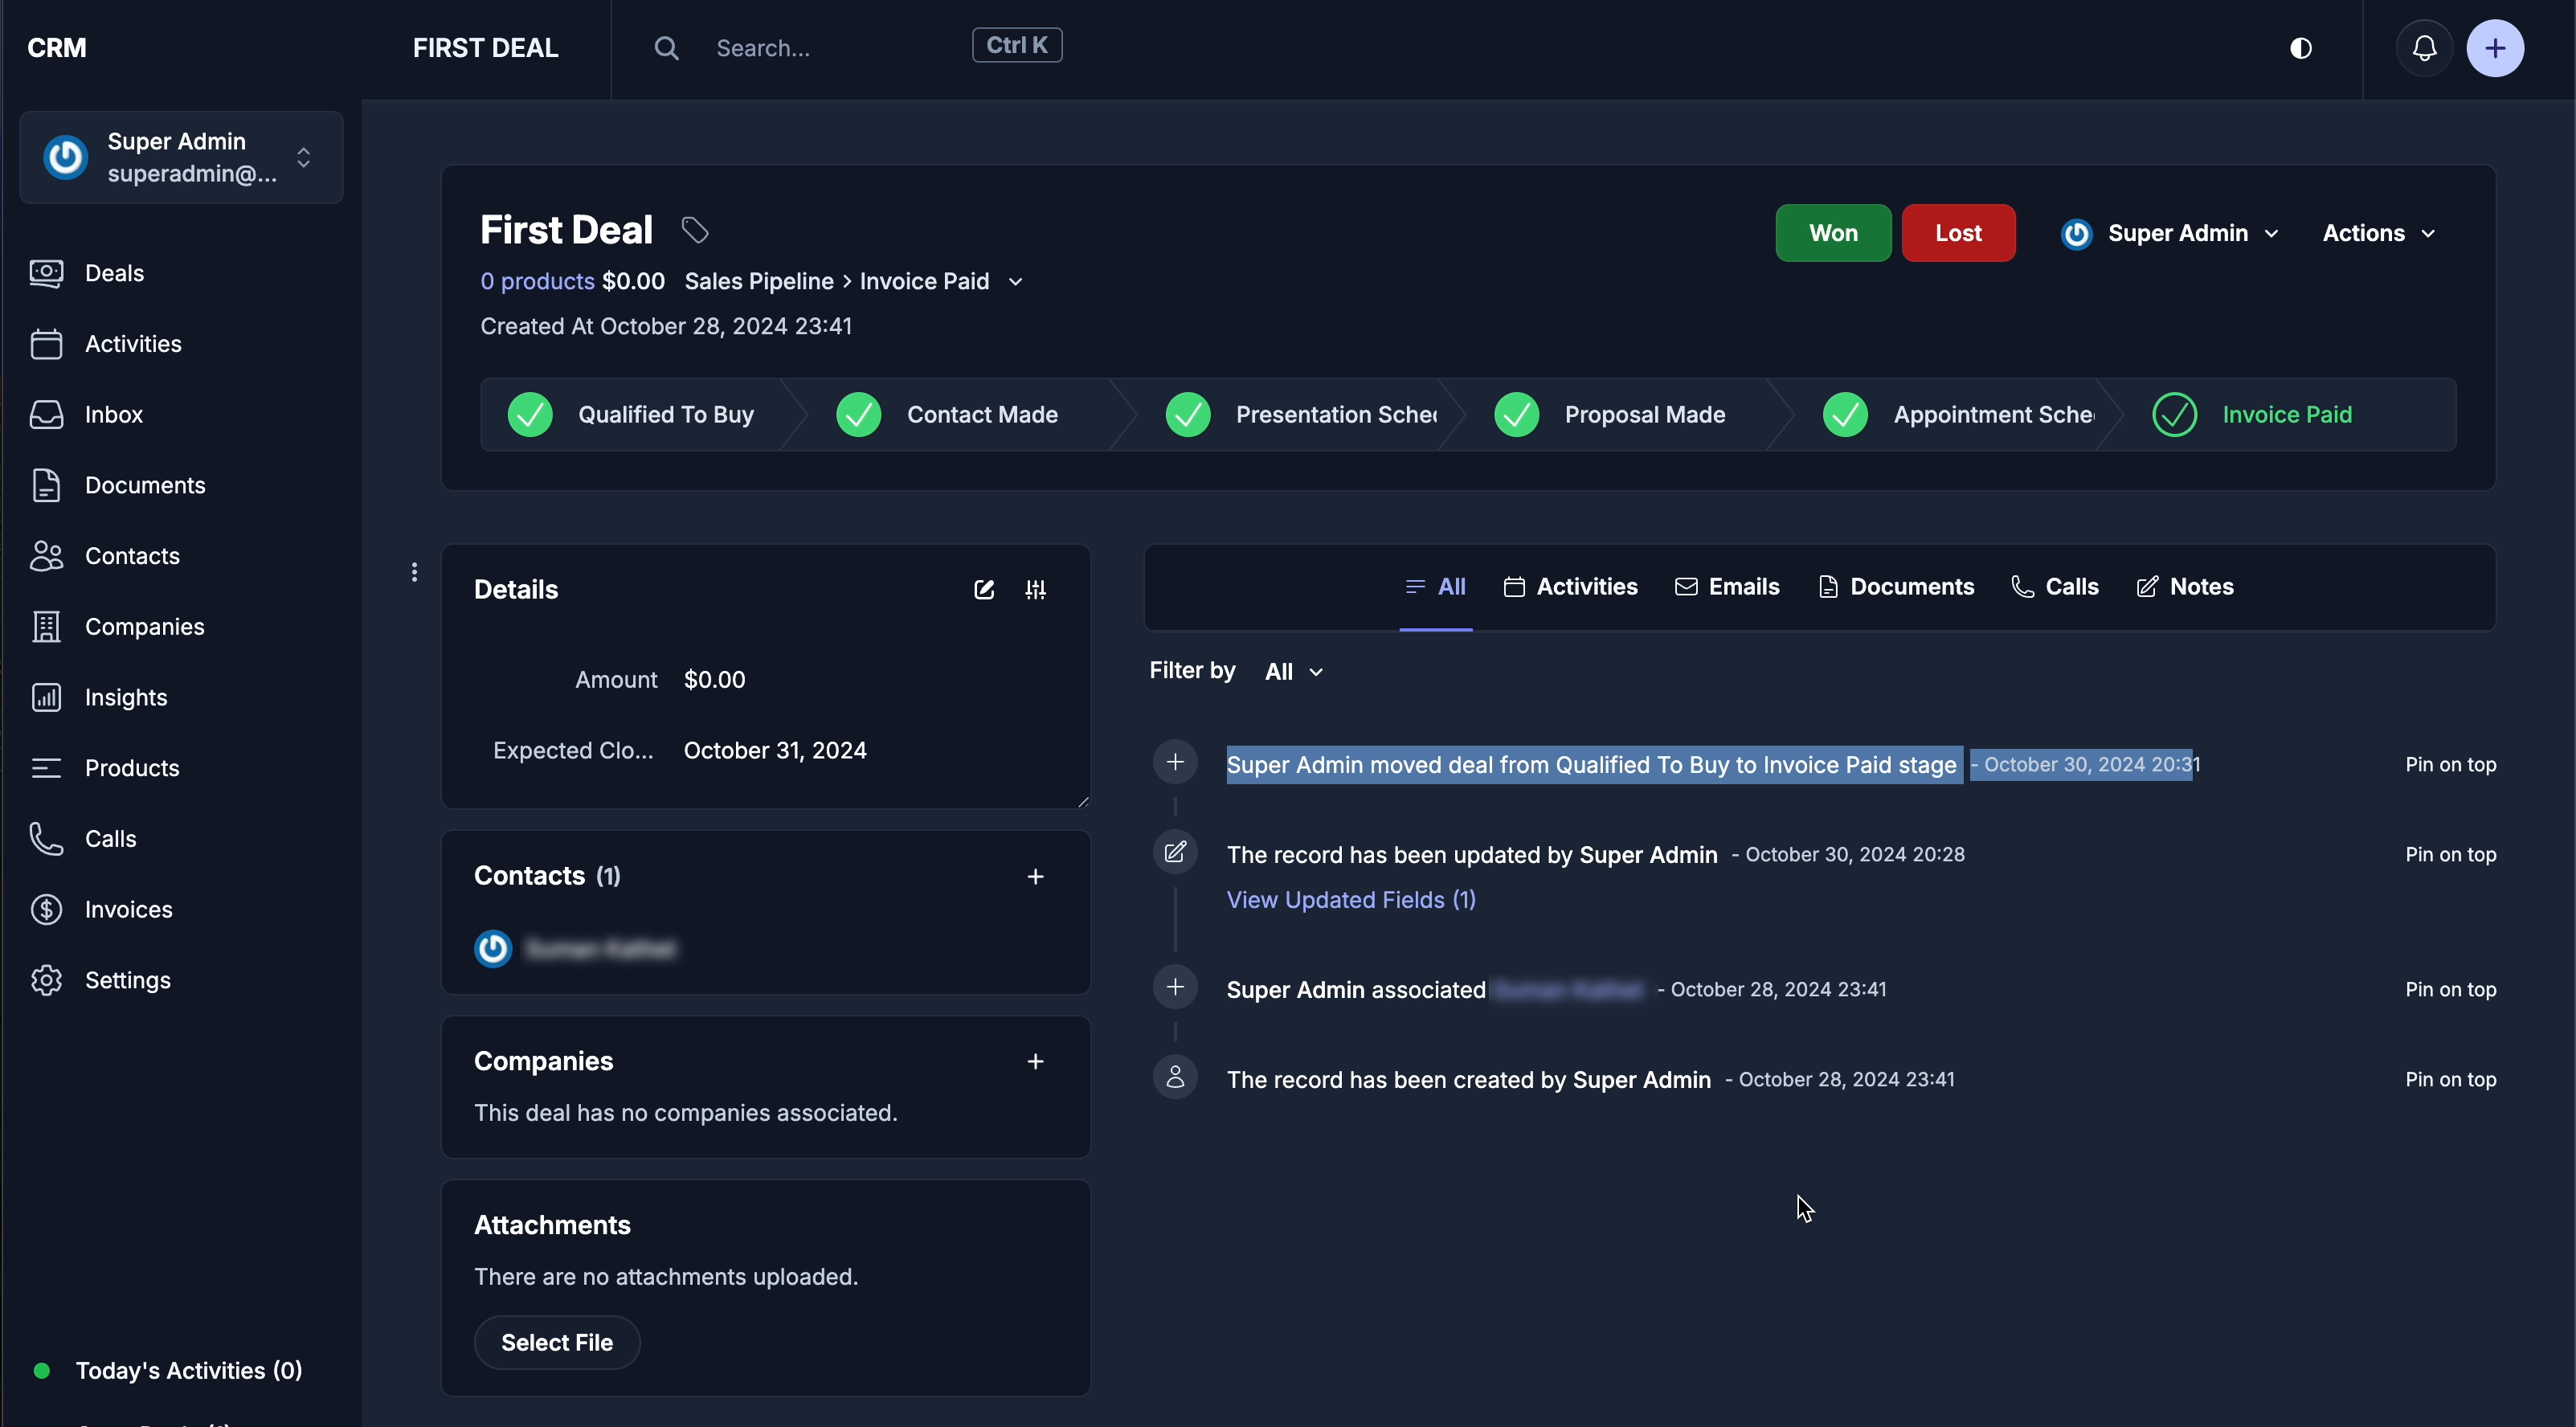2576x1427 pixels.
Task: Click the CRM logo text
Action: tap(57, 48)
